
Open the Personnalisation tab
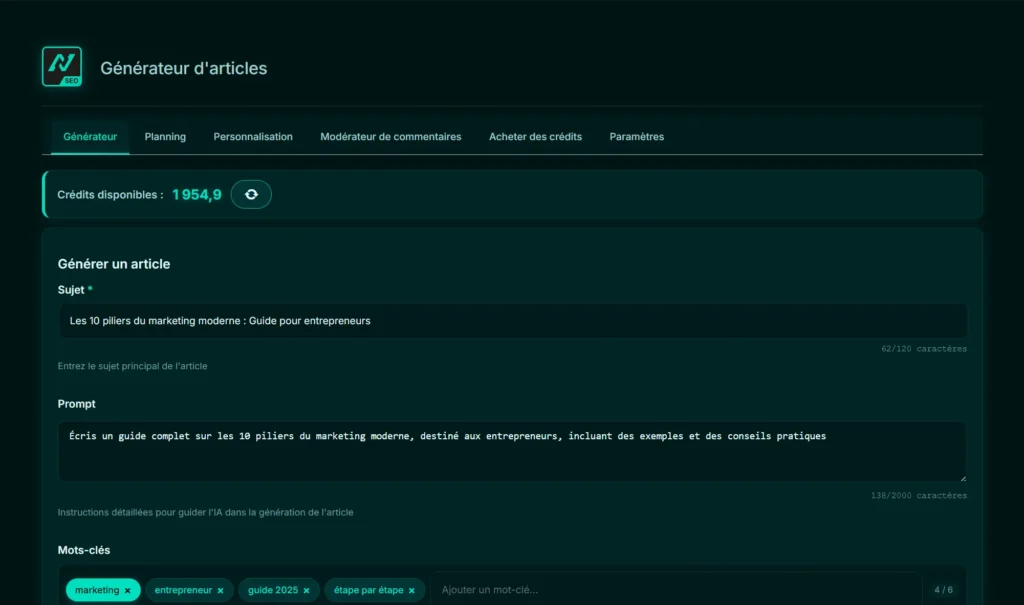coord(253,136)
